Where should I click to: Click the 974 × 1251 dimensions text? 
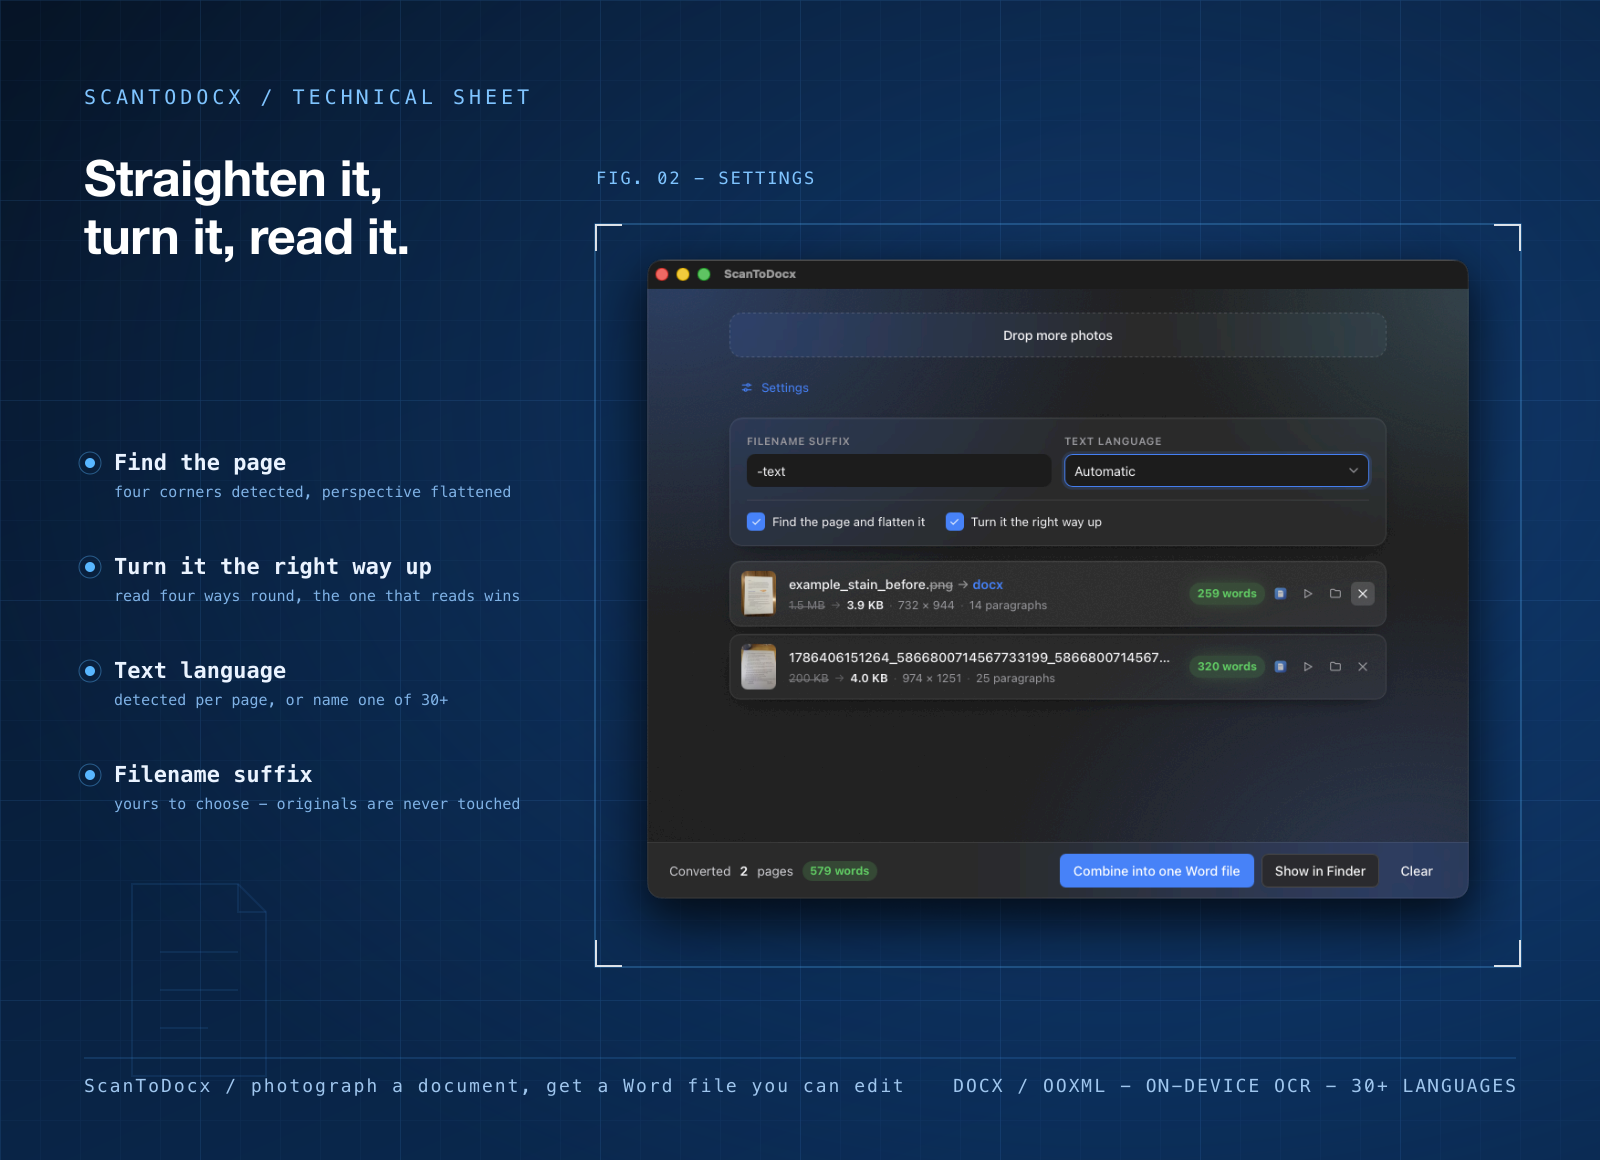[932, 679]
